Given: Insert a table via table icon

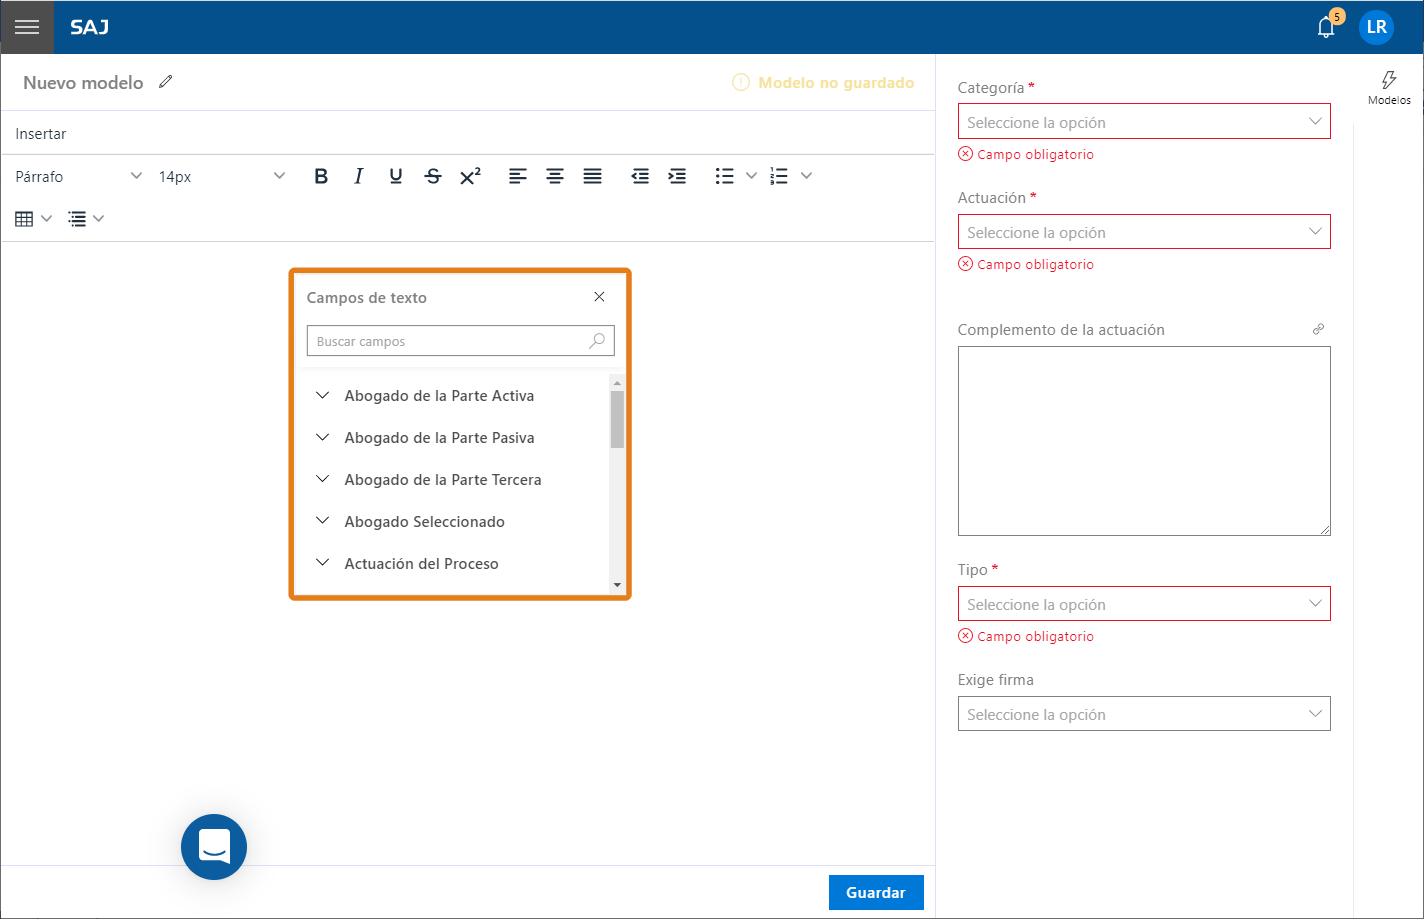Looking at the screenshot, I should coord(25,218).
